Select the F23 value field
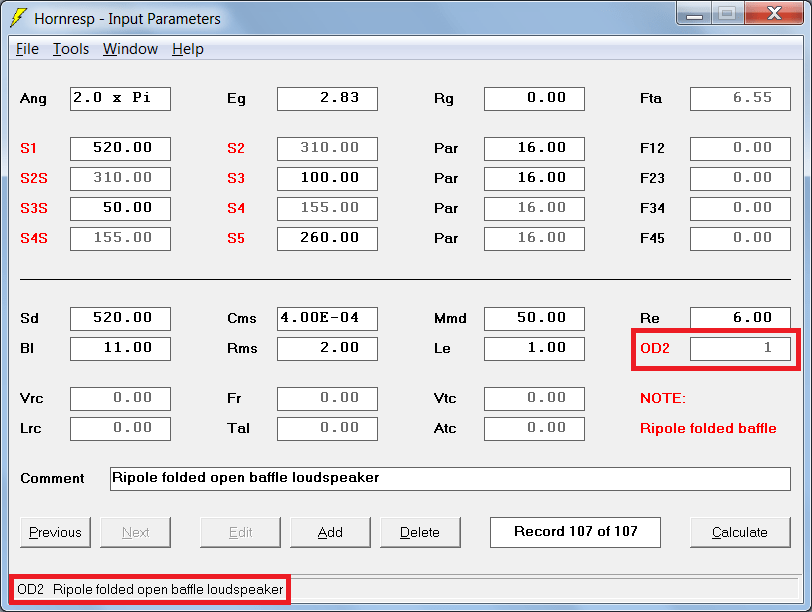This screenshot has width=812, height=612. click(741, 179)
